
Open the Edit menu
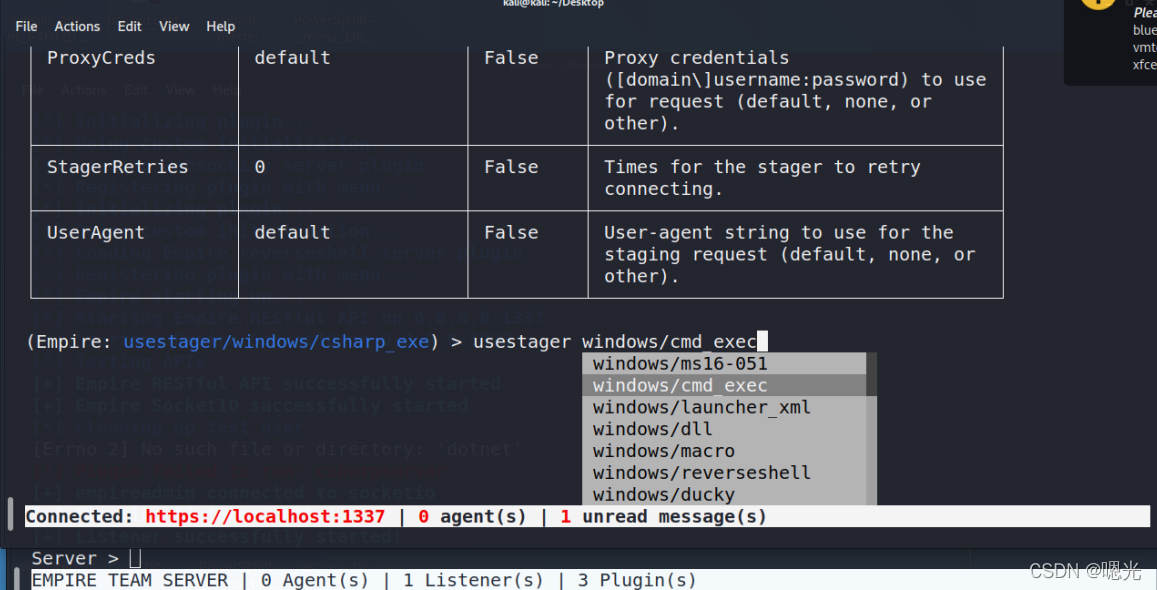[129, 26]
